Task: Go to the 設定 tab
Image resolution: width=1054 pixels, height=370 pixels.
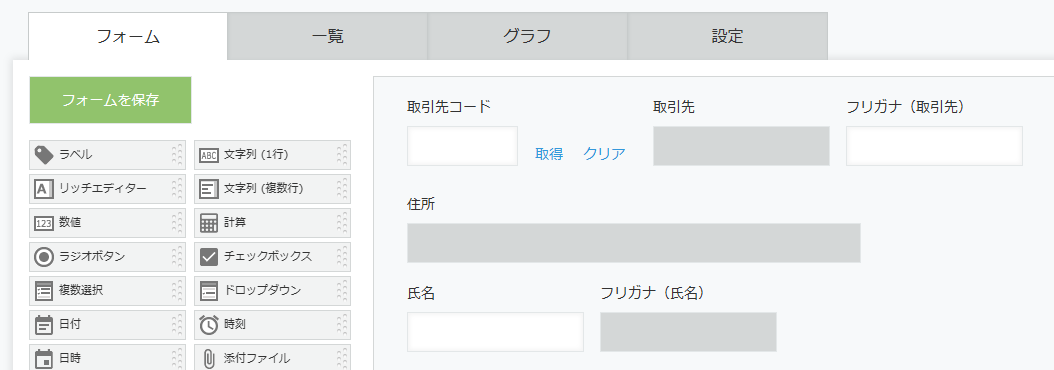Action: point(727,36)
